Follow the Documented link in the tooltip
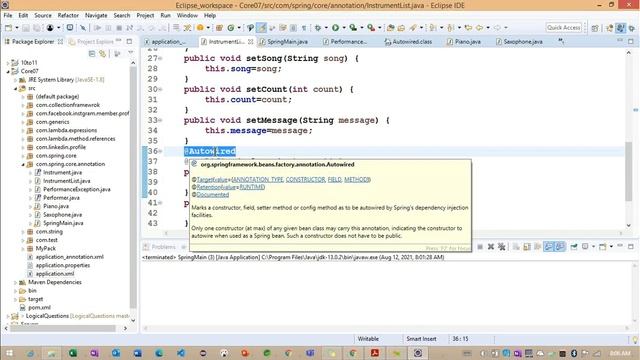Image resolution: width=640 pixels, height=360 pixels. [x=213, y=195]
